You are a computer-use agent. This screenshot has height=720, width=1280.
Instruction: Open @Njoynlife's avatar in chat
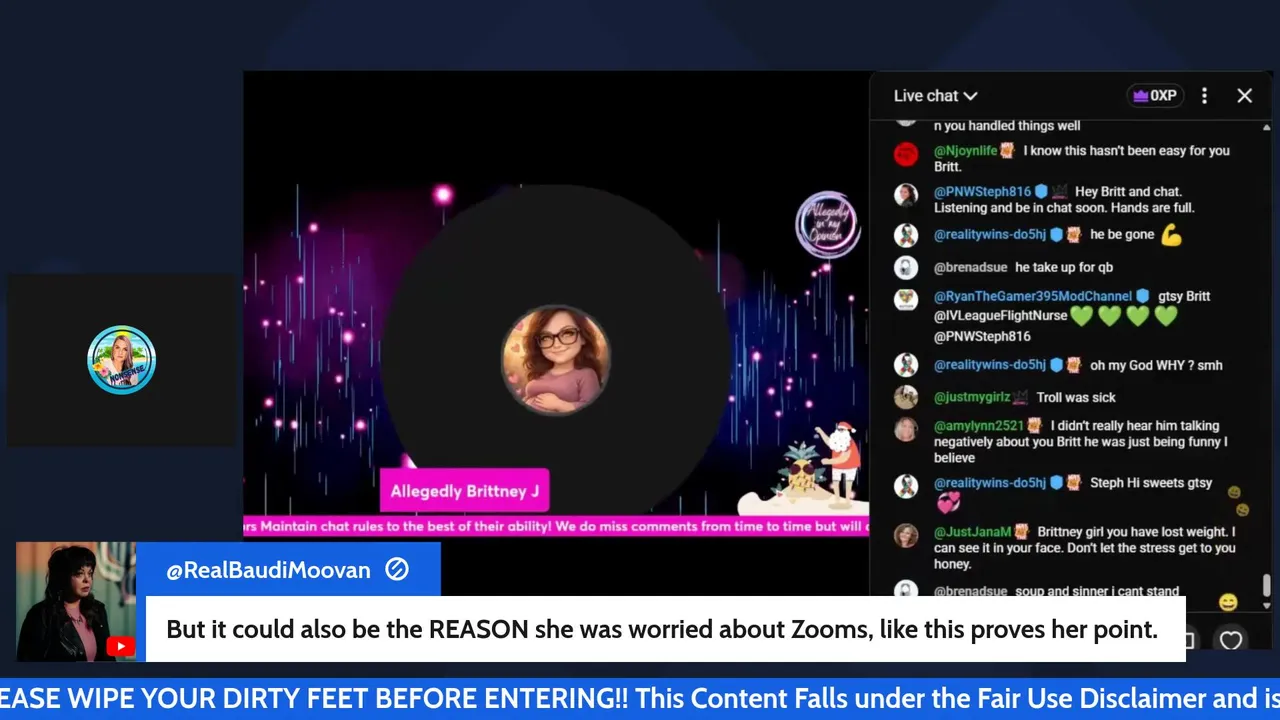click(x=906, y=154)
